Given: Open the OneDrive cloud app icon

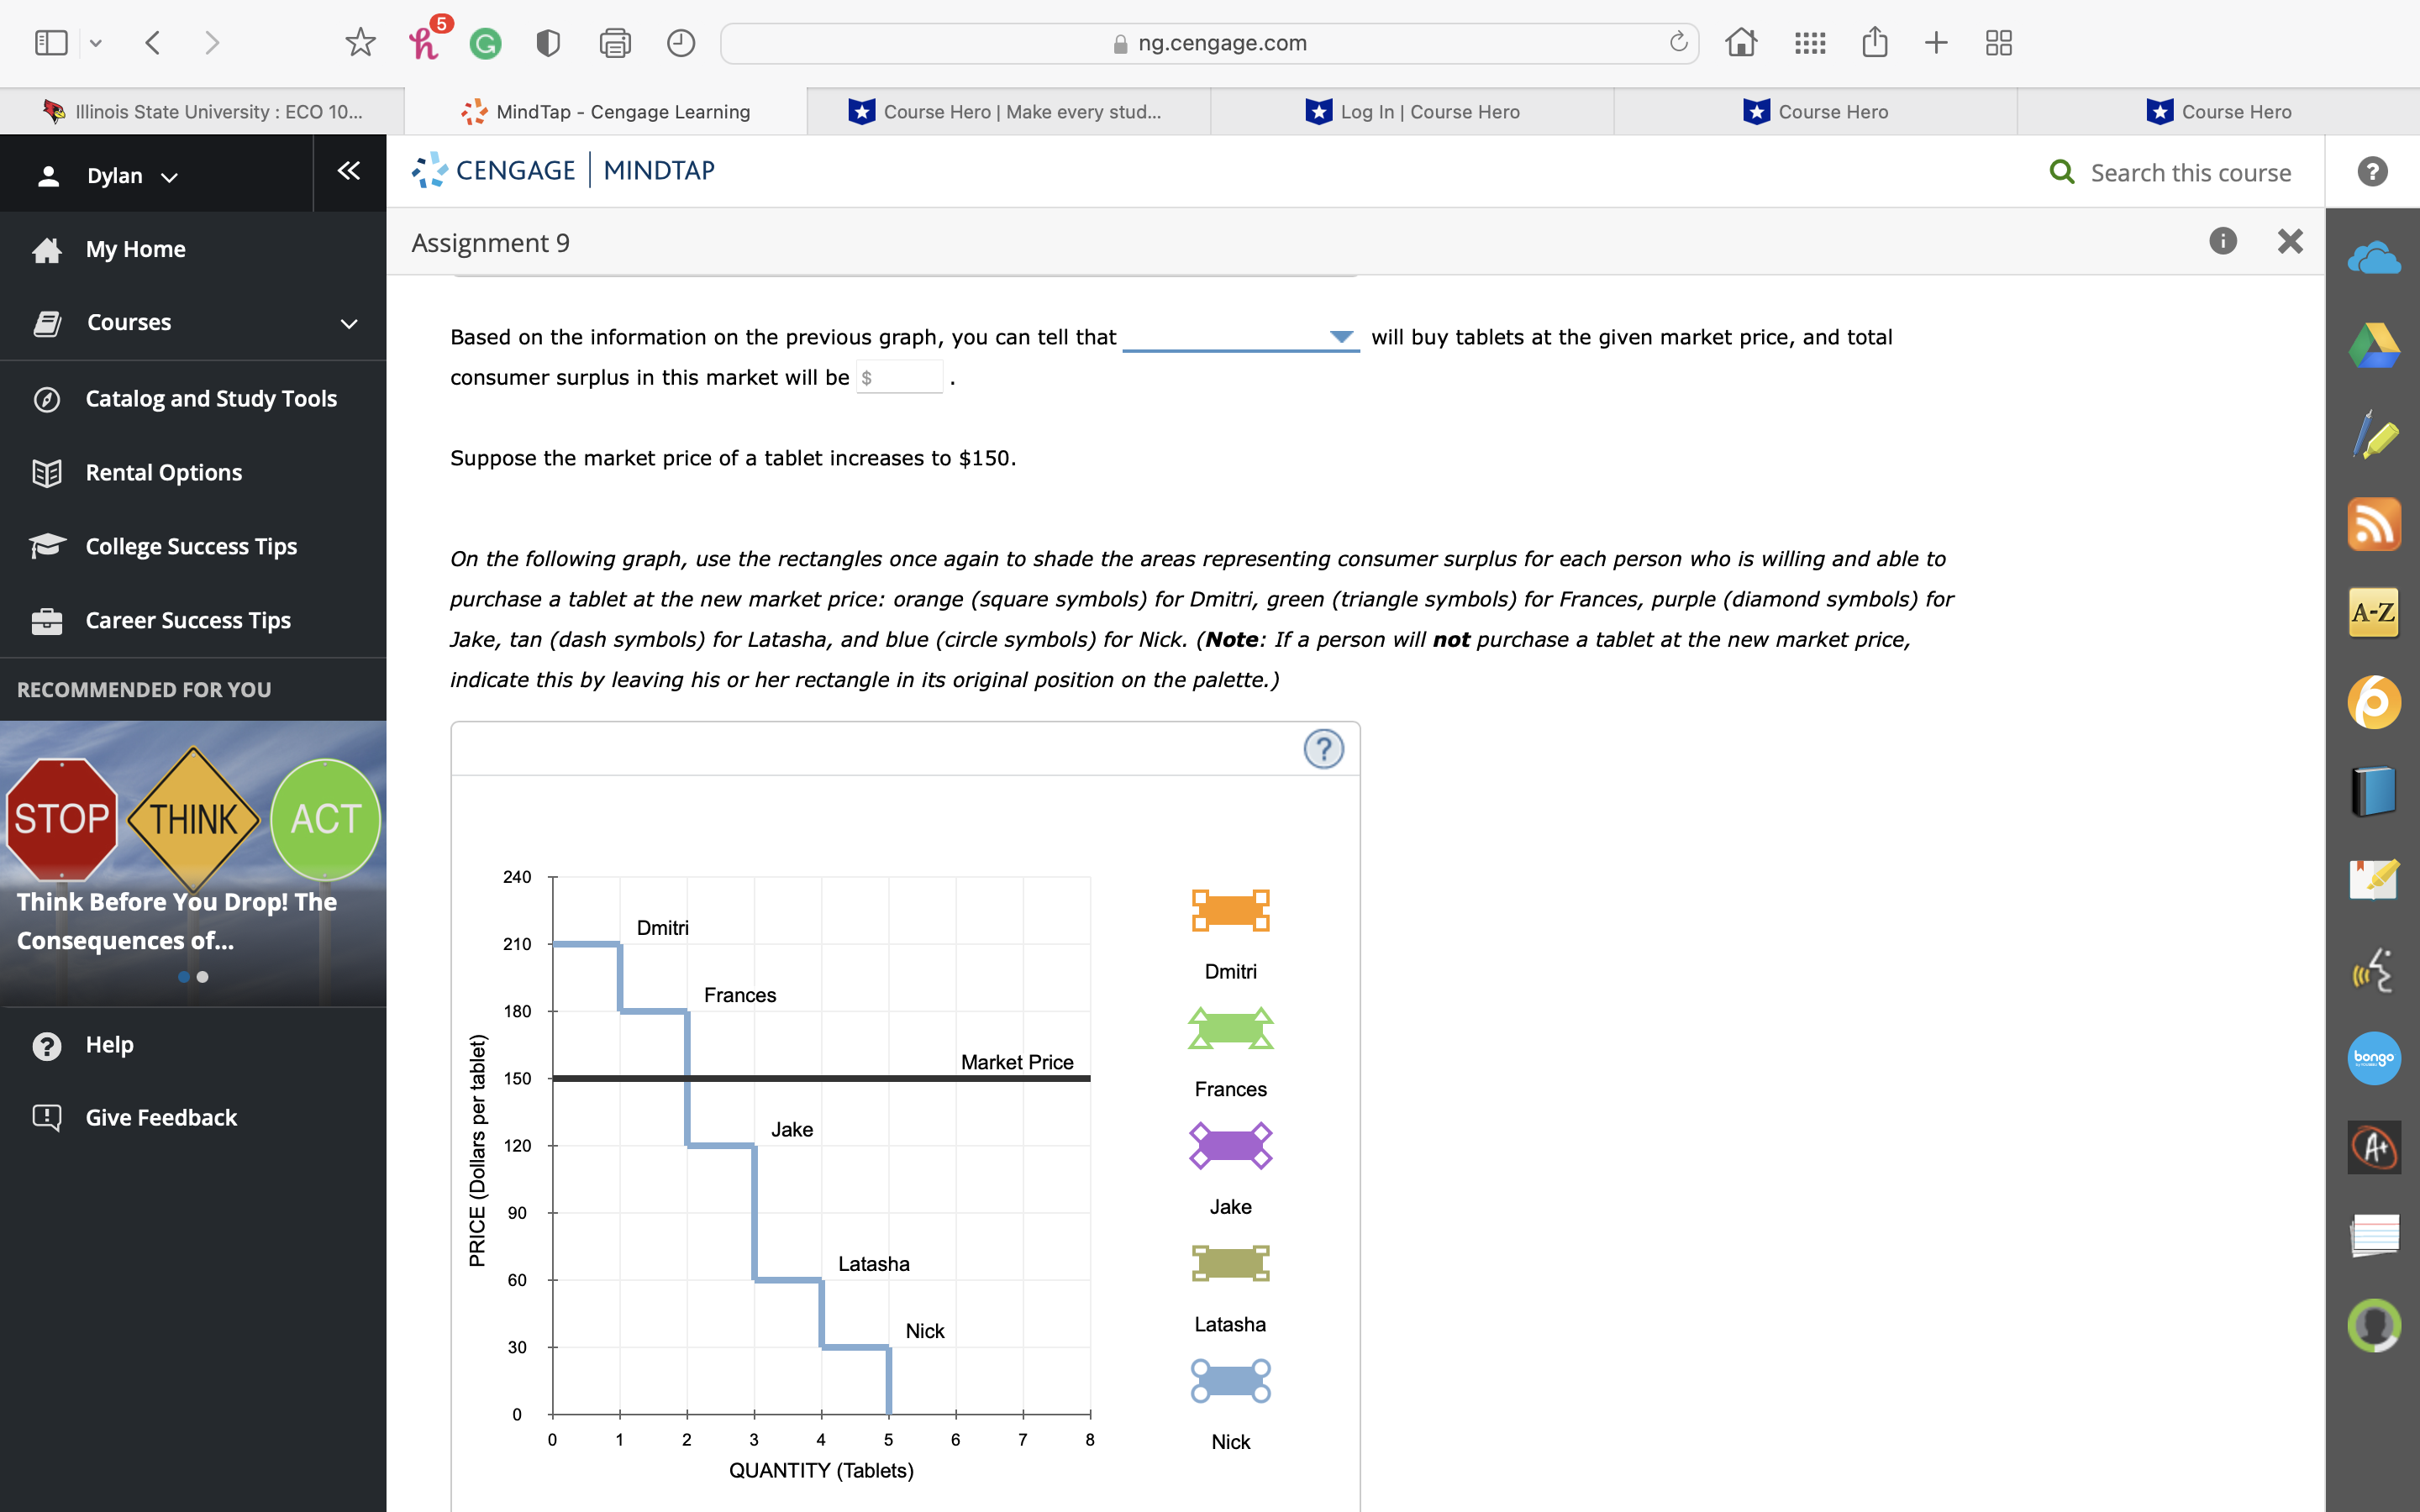Looking at the screenshot, I should tap(2373, 259).
